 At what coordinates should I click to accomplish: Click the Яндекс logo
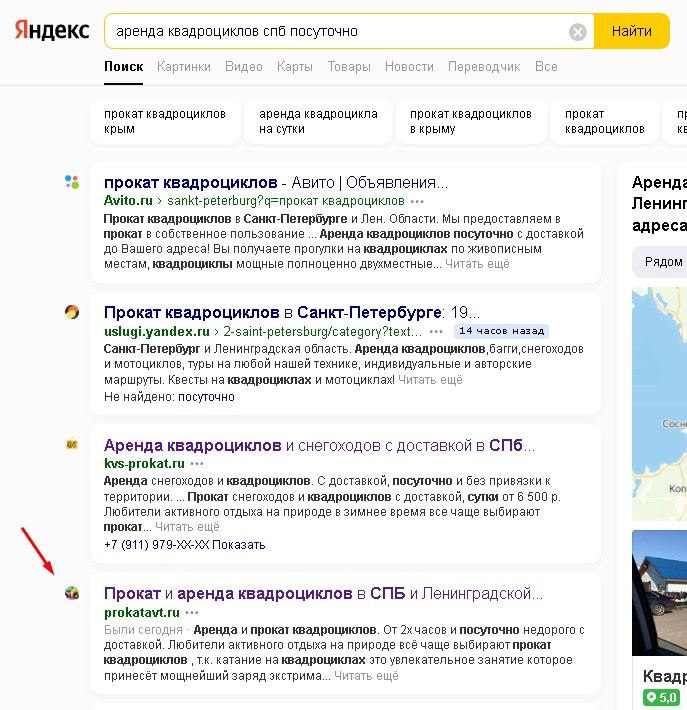point(52,30)
